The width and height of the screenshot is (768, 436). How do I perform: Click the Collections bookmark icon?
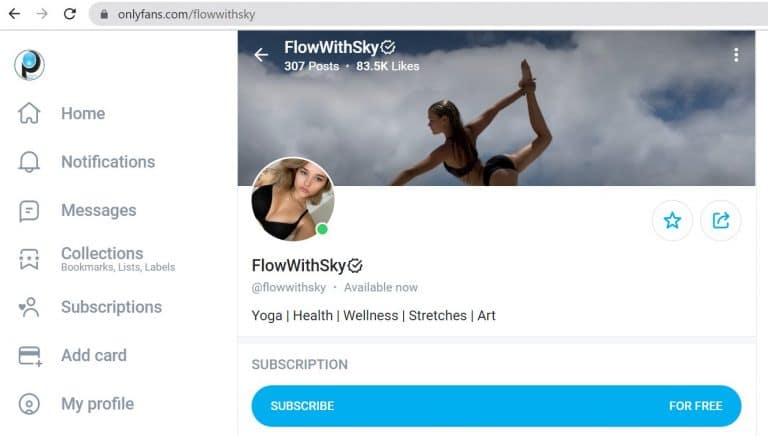pyautogui.click(x=29, y=259)
